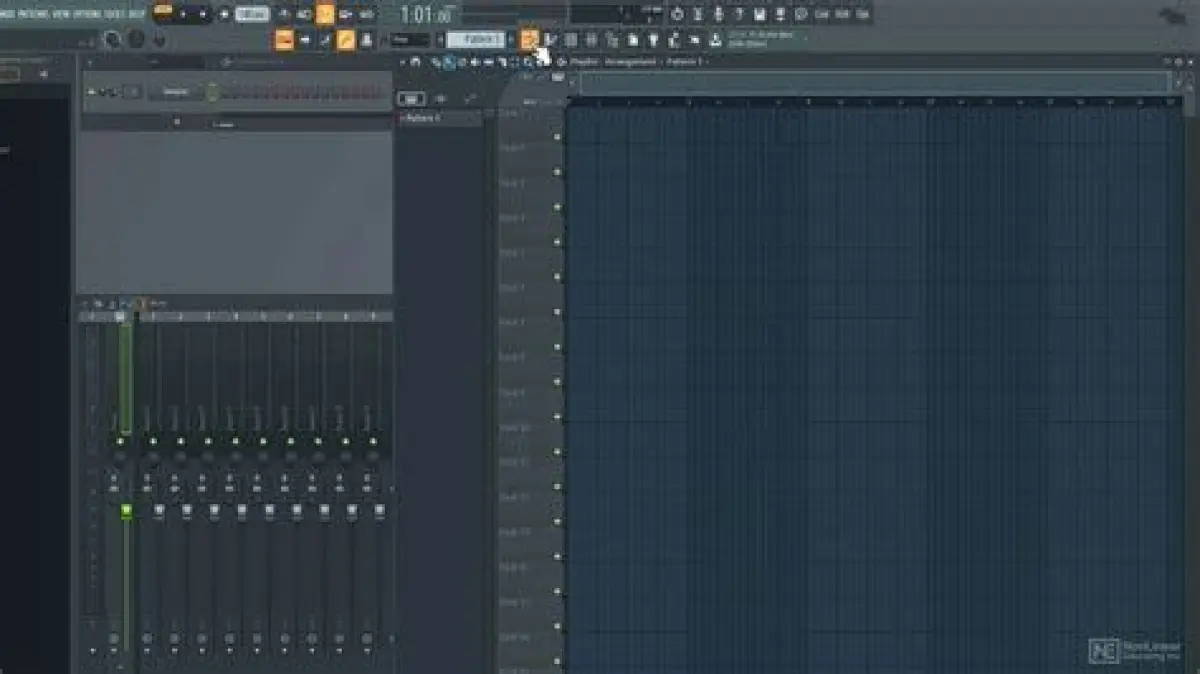The height and width of the screenshot is (674, 1200).
Task: Open the Piano roll view
Action: [x=550, y=40]
